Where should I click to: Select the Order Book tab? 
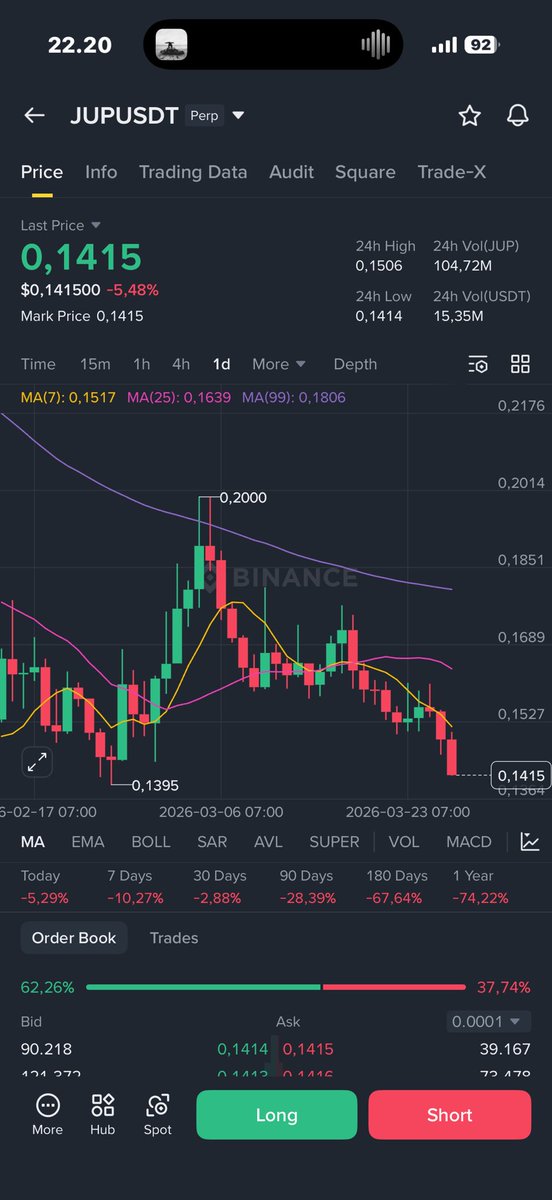coord(74,938)
